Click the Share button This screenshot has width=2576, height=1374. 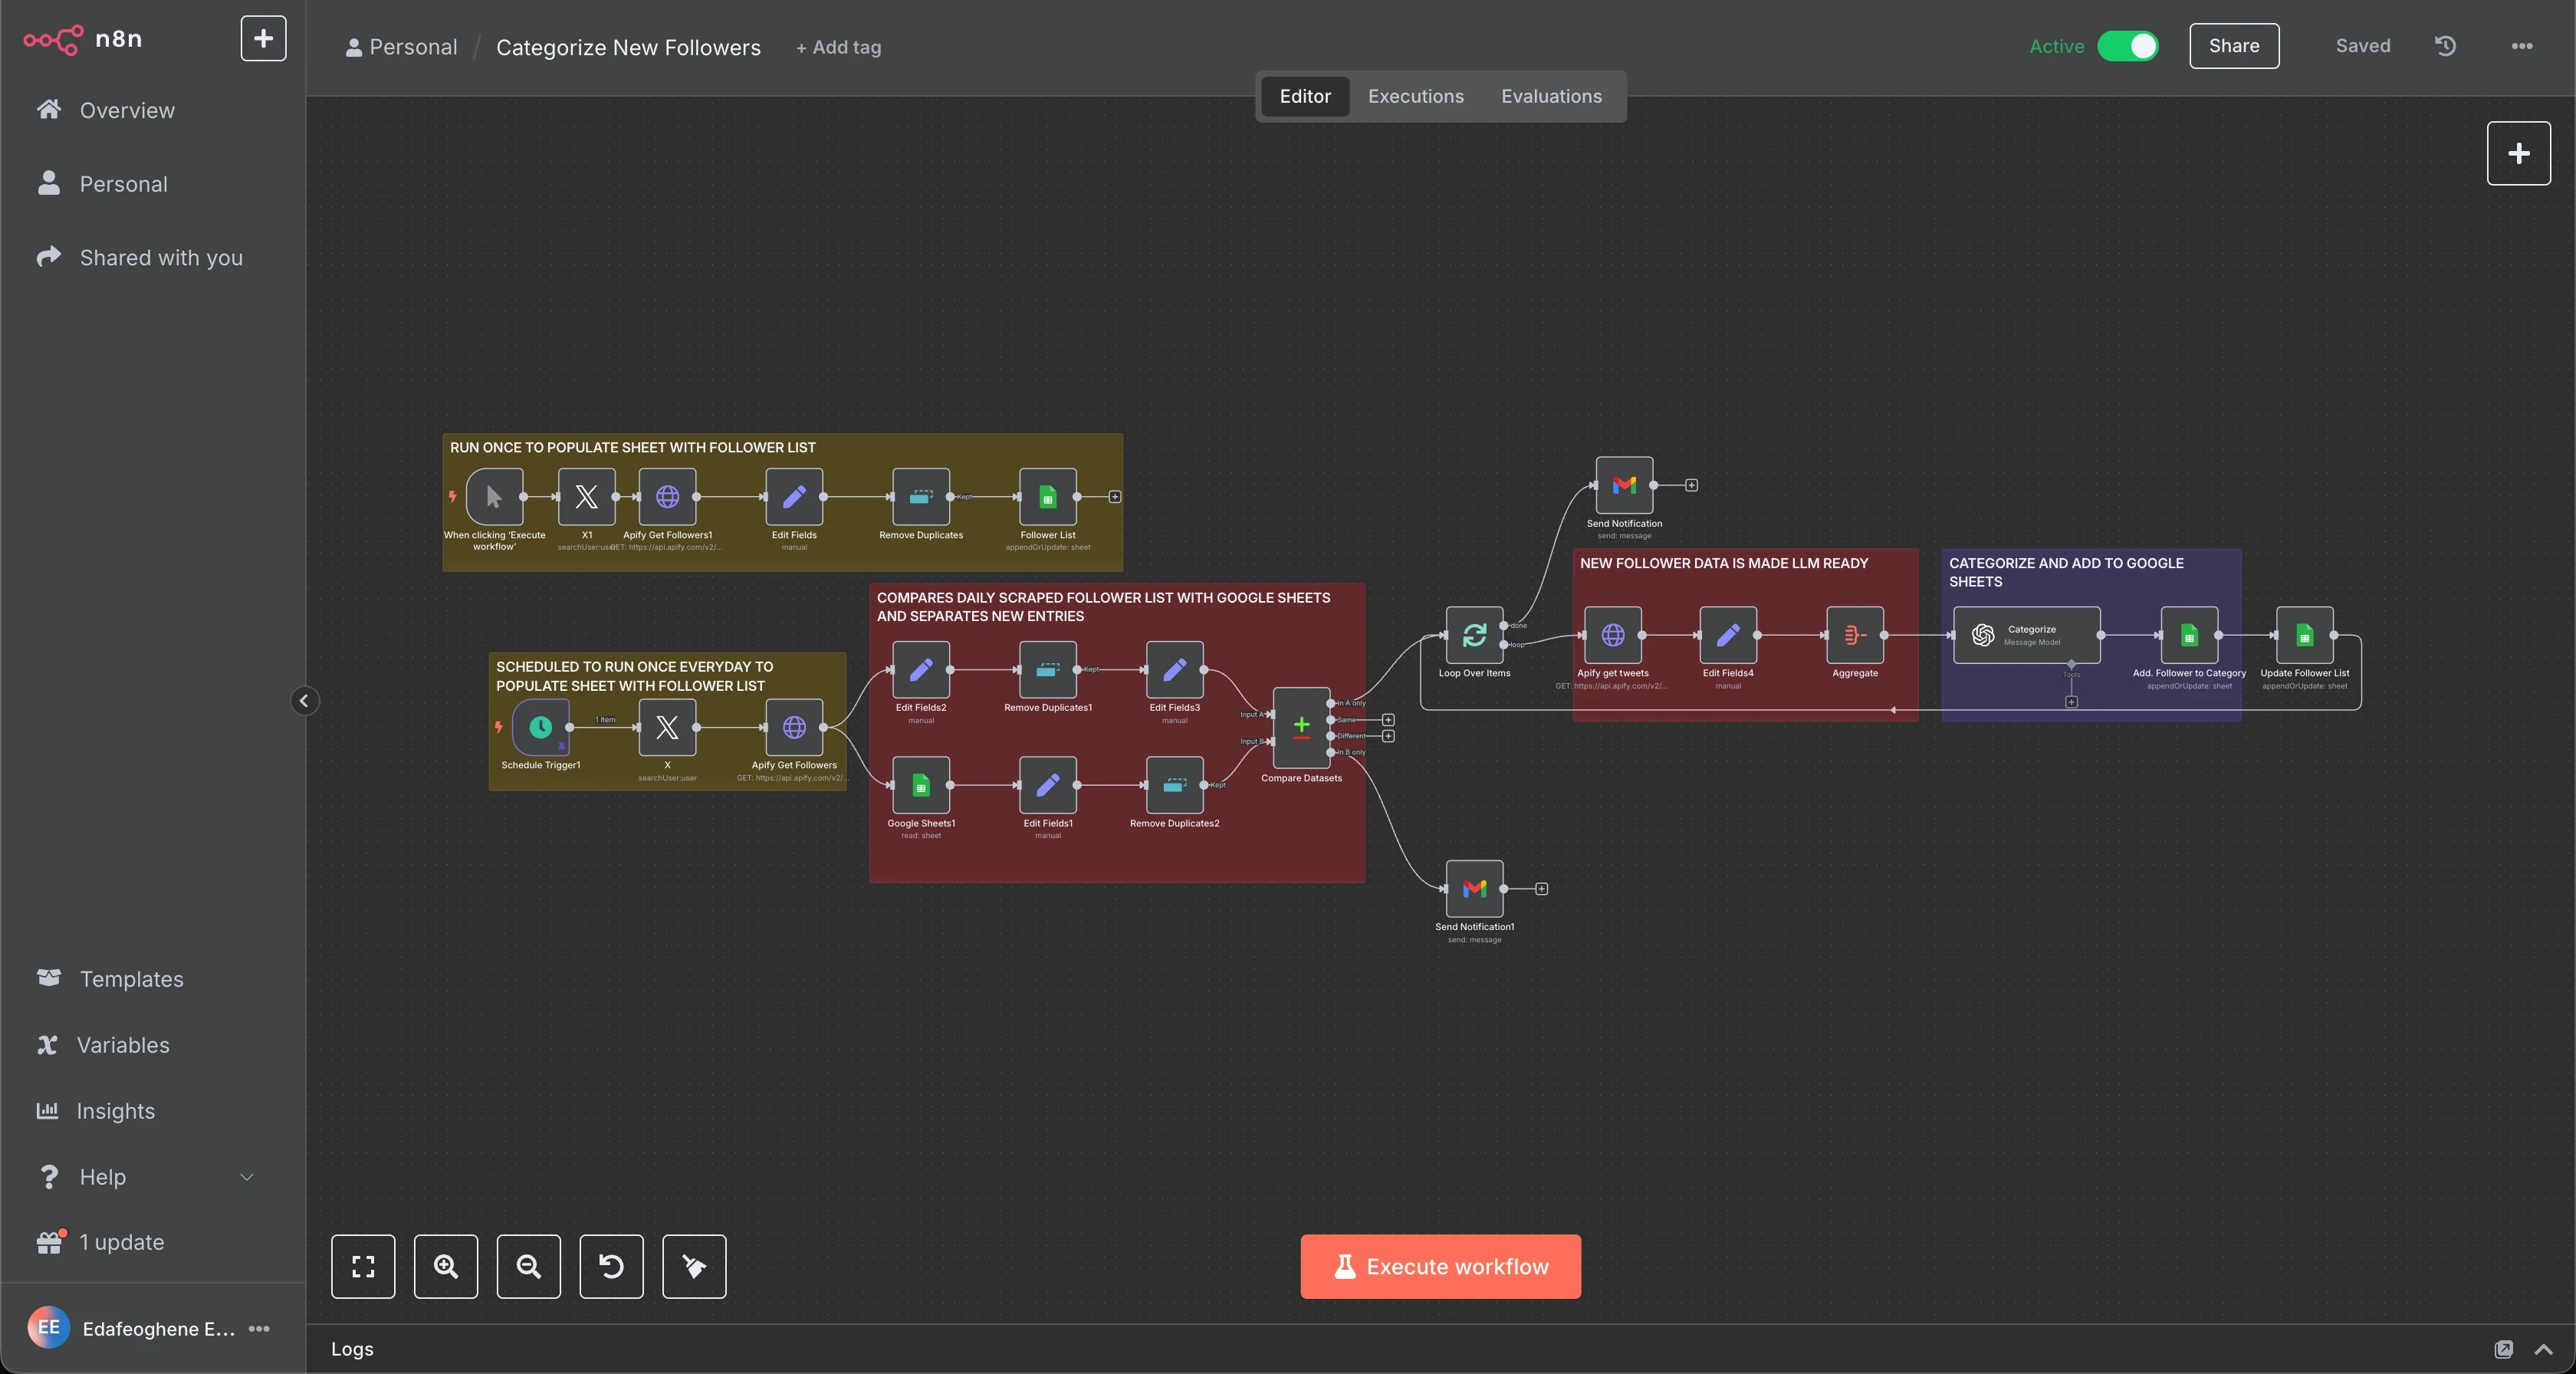[2233, 46]
